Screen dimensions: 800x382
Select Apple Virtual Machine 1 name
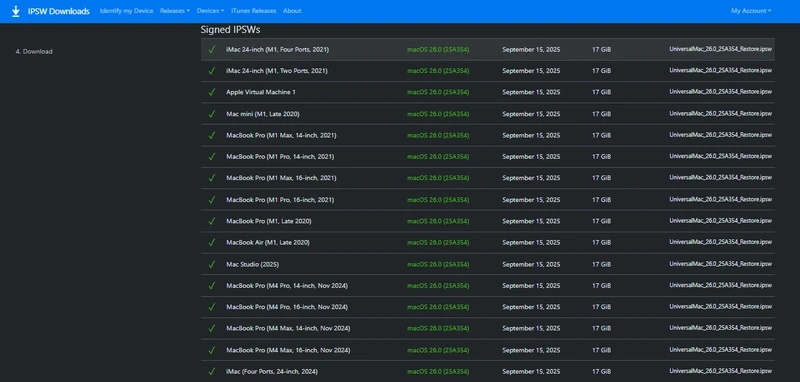261,92
